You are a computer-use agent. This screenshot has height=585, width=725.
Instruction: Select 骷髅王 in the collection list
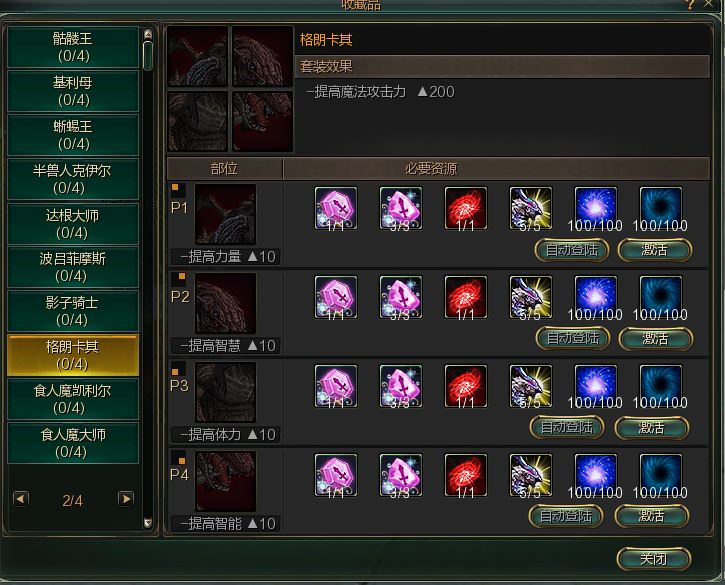73,47
